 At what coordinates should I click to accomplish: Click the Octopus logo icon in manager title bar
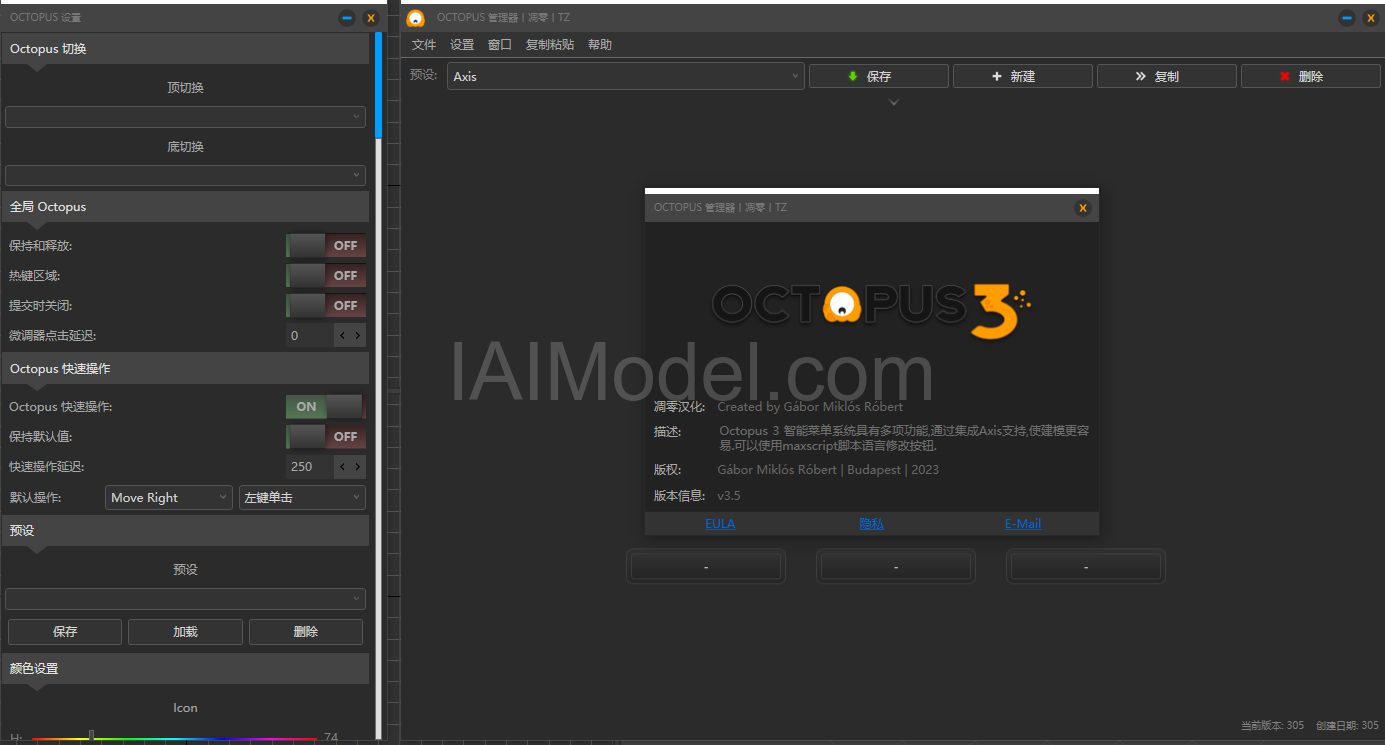pos(416,18)
